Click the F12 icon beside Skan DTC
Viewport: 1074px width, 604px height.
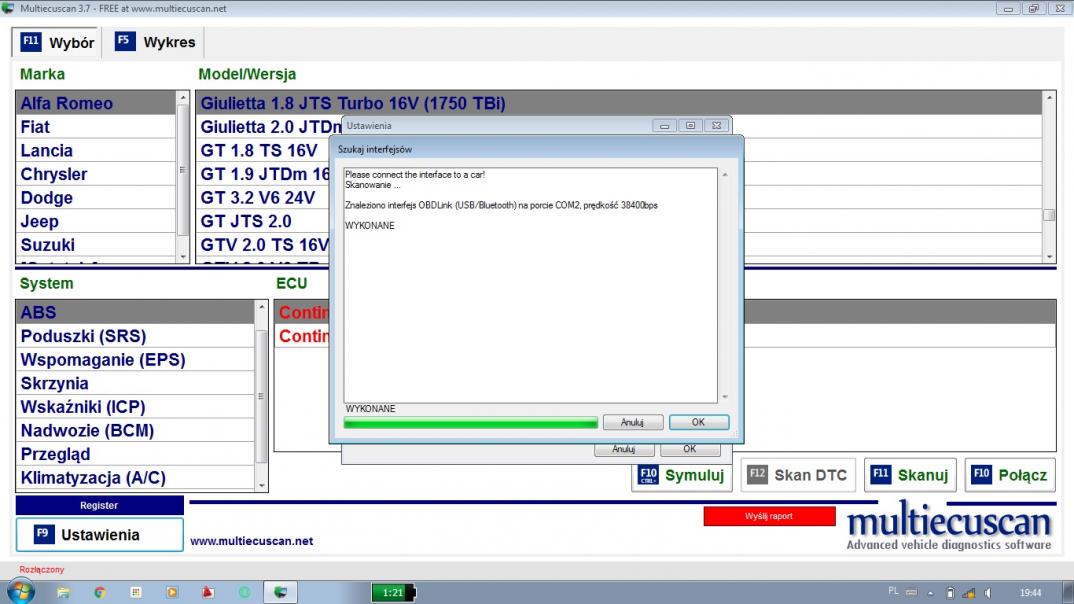tap(757, 475)
